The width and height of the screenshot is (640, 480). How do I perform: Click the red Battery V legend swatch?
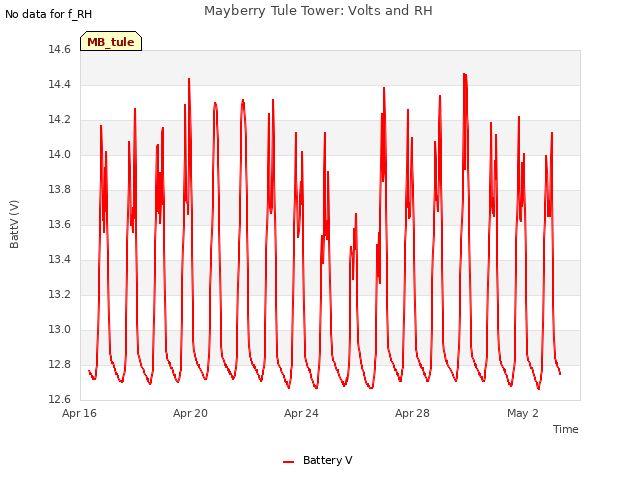(x=289, y=462)
